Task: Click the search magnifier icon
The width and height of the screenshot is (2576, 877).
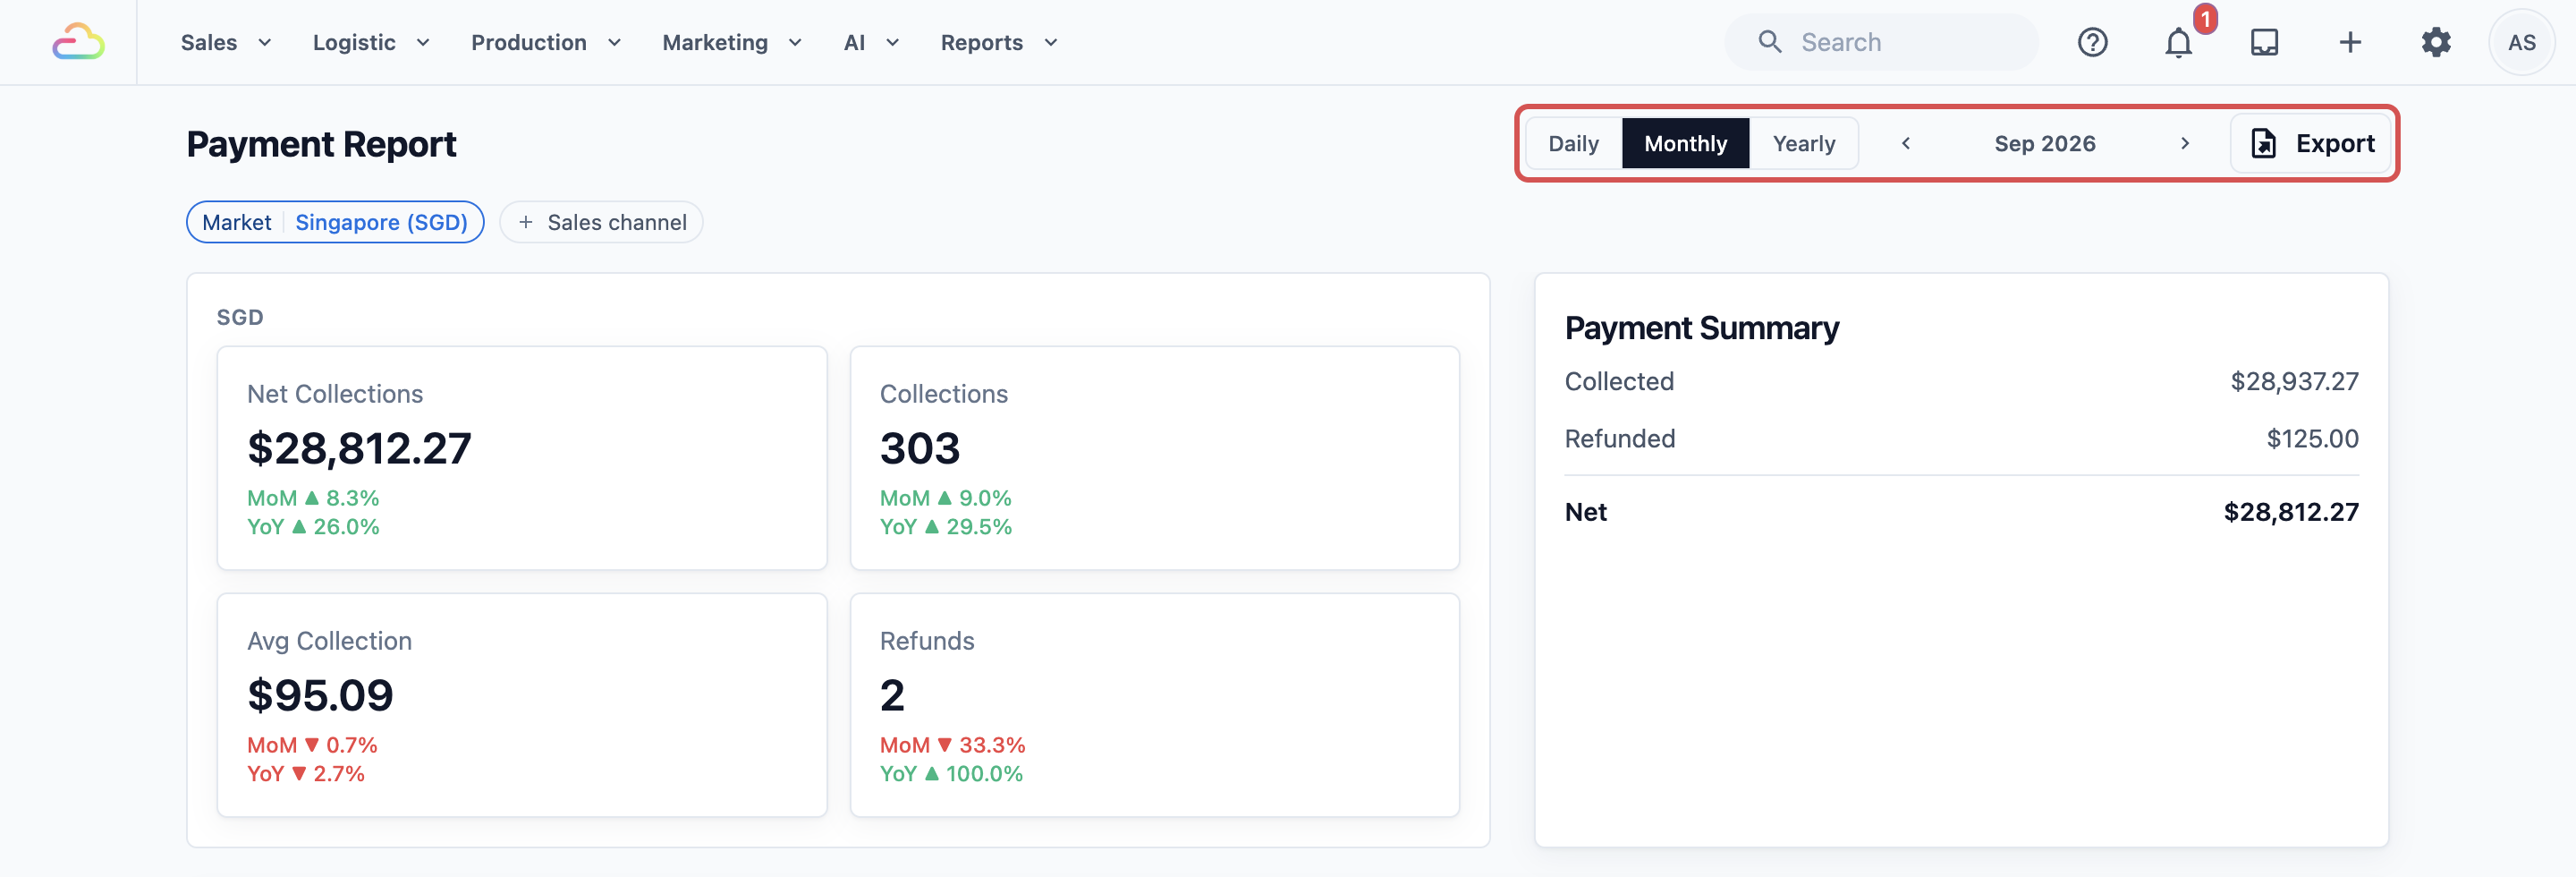Action: pos(1770,42)
